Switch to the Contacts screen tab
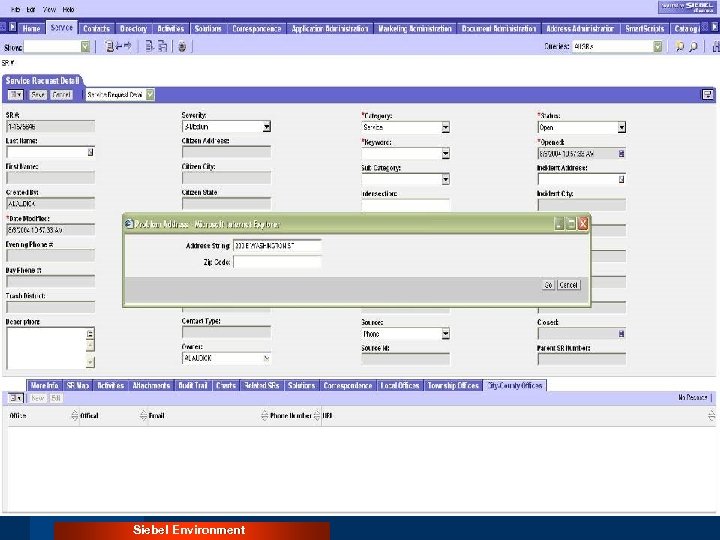 tap(96, 28)
